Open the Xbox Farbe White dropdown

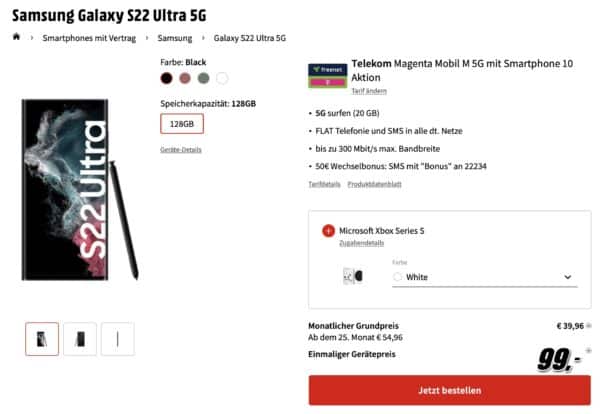coord(485,277)
